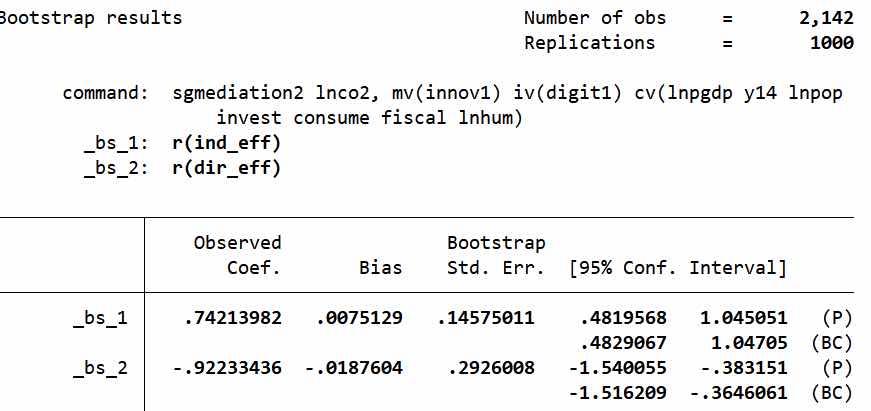The image size is (871, 411).
Task: Click the standard error .14575011
Action: (486, 319)
